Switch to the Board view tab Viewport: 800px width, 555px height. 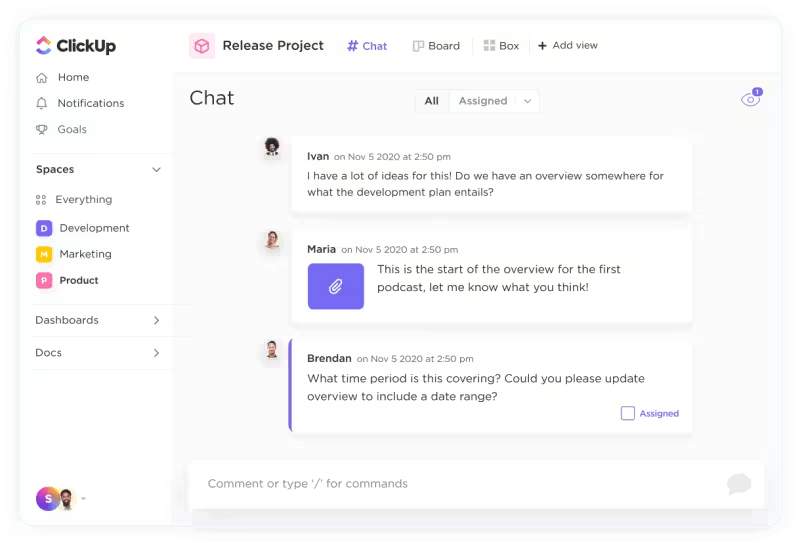[x=436, y=46]
